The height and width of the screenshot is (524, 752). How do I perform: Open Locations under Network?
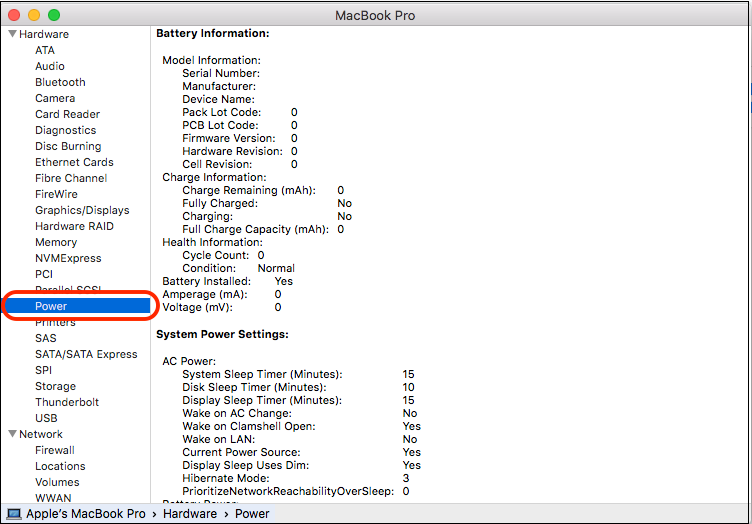(x=60, y=466)
